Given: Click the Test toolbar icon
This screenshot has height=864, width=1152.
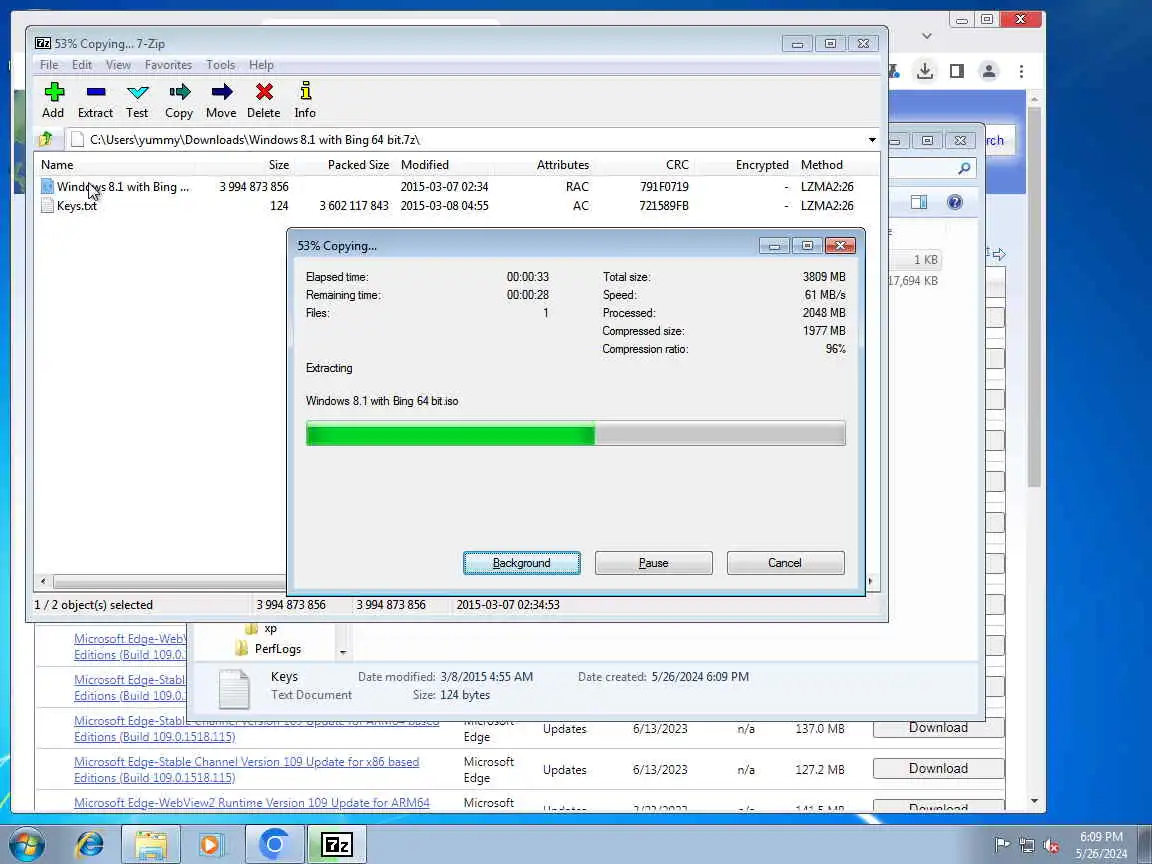Looking at the screenshot, I should click(x=137, y=100).
